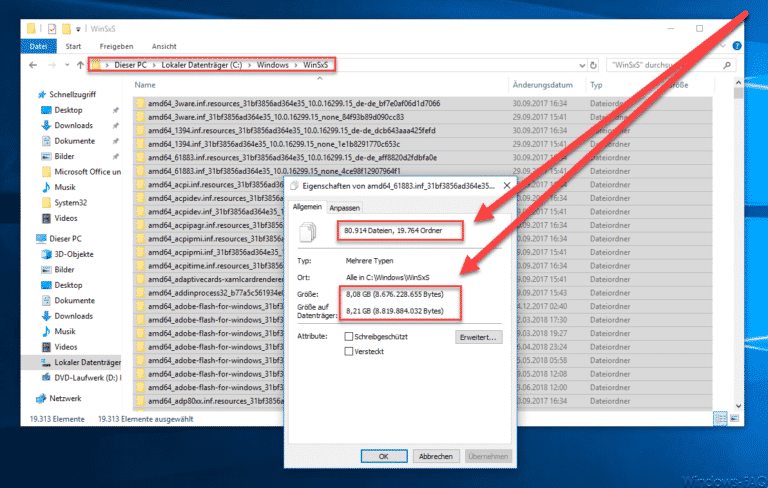Screen dimensions: 768x488
Task: Switch to details view layout icon
Action: tap(720, 418)
